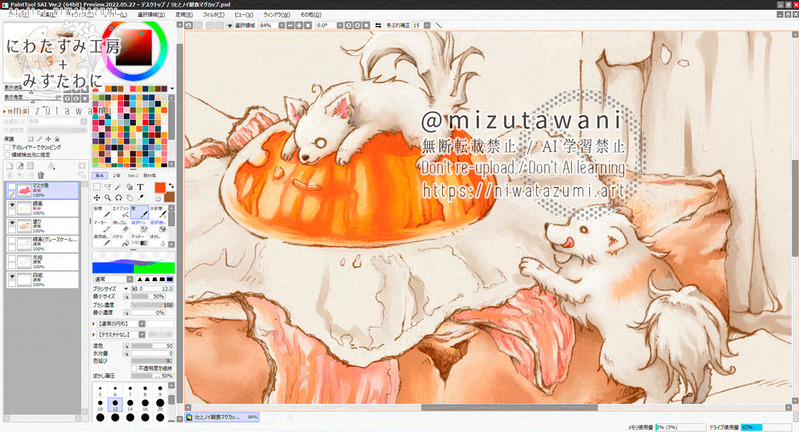Hide the 塗り layer
The image size is (799, 432).
click(x=12, y=223)
